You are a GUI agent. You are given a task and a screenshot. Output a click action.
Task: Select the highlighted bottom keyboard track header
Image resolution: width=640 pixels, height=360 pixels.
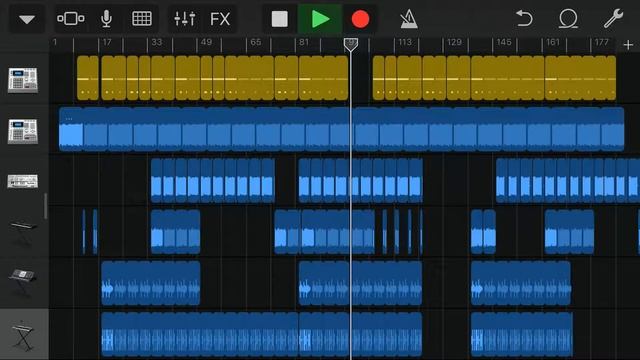click(24, 335)
